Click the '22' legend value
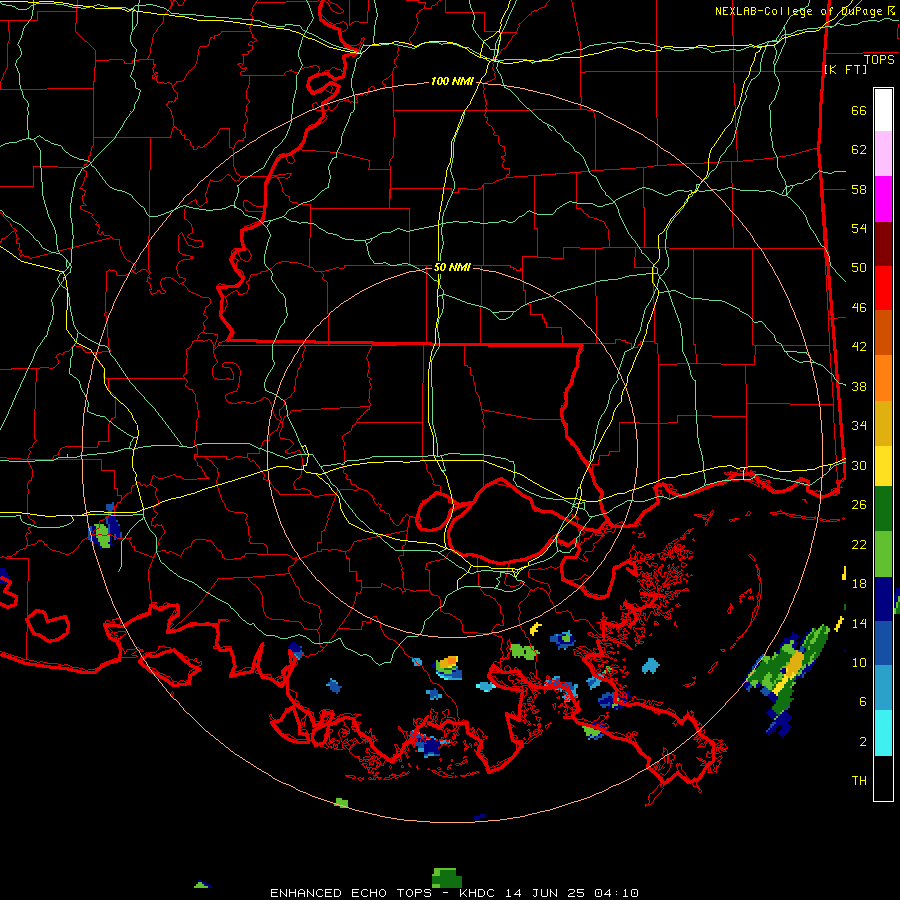 click(859, 544)
